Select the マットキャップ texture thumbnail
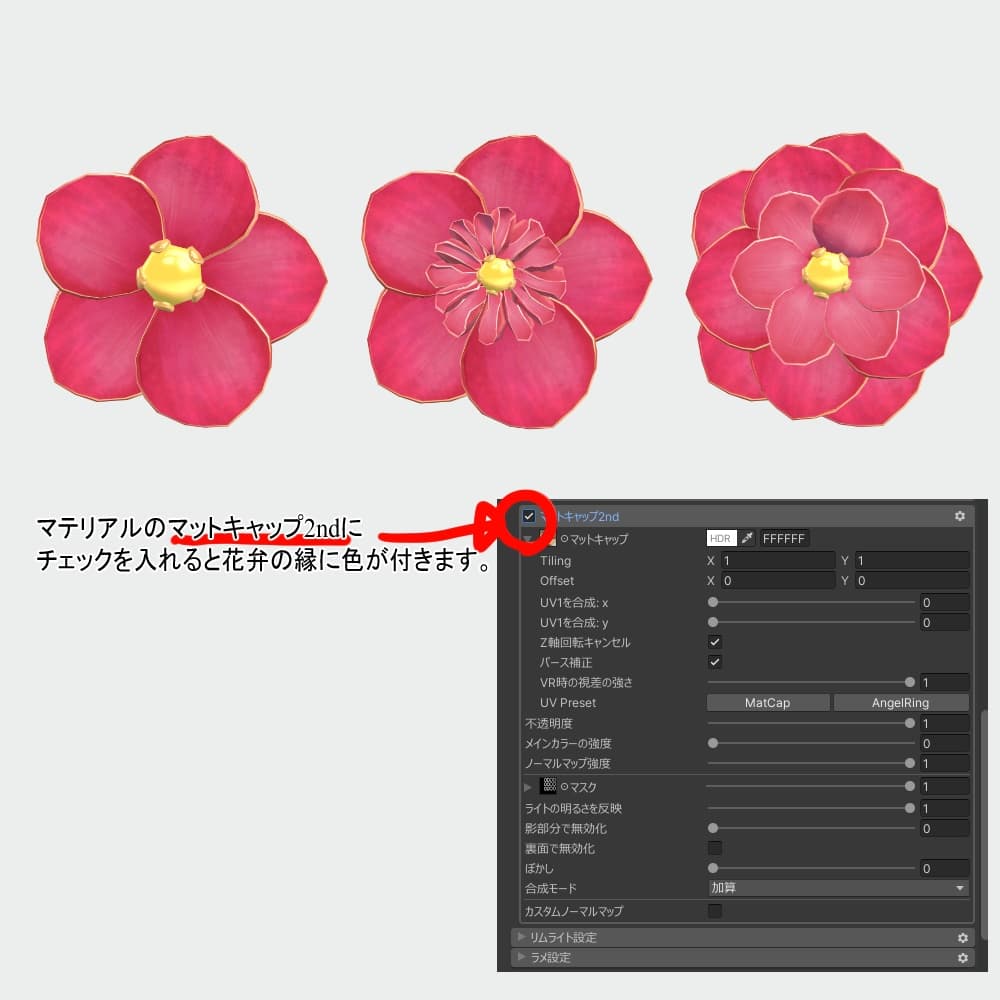The height and width of the screenshot is (1000, 1000). [546, 537]
